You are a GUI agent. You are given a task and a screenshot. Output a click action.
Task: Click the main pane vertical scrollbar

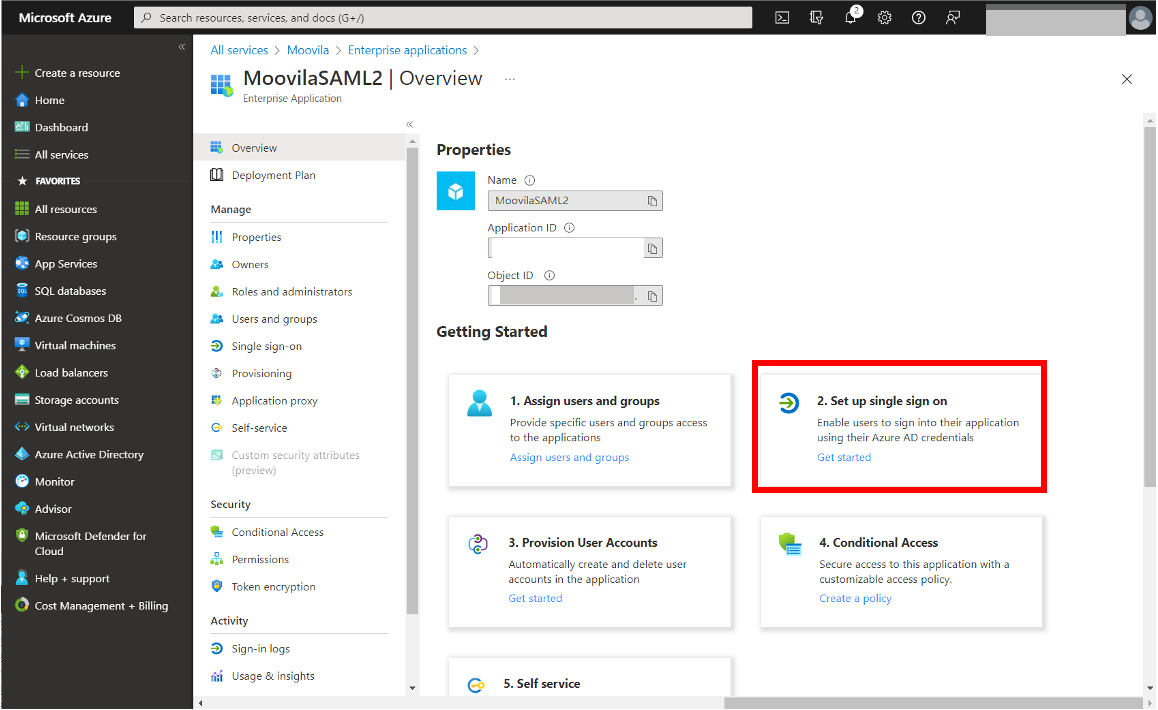pyautogui.click(x=1148, y=300)
